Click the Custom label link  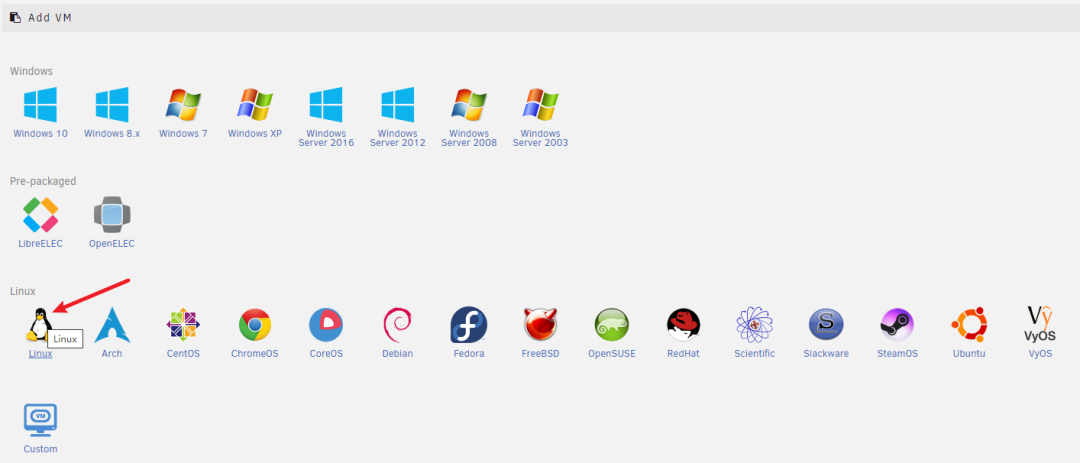pyautogui.click(x=41, y=449)
